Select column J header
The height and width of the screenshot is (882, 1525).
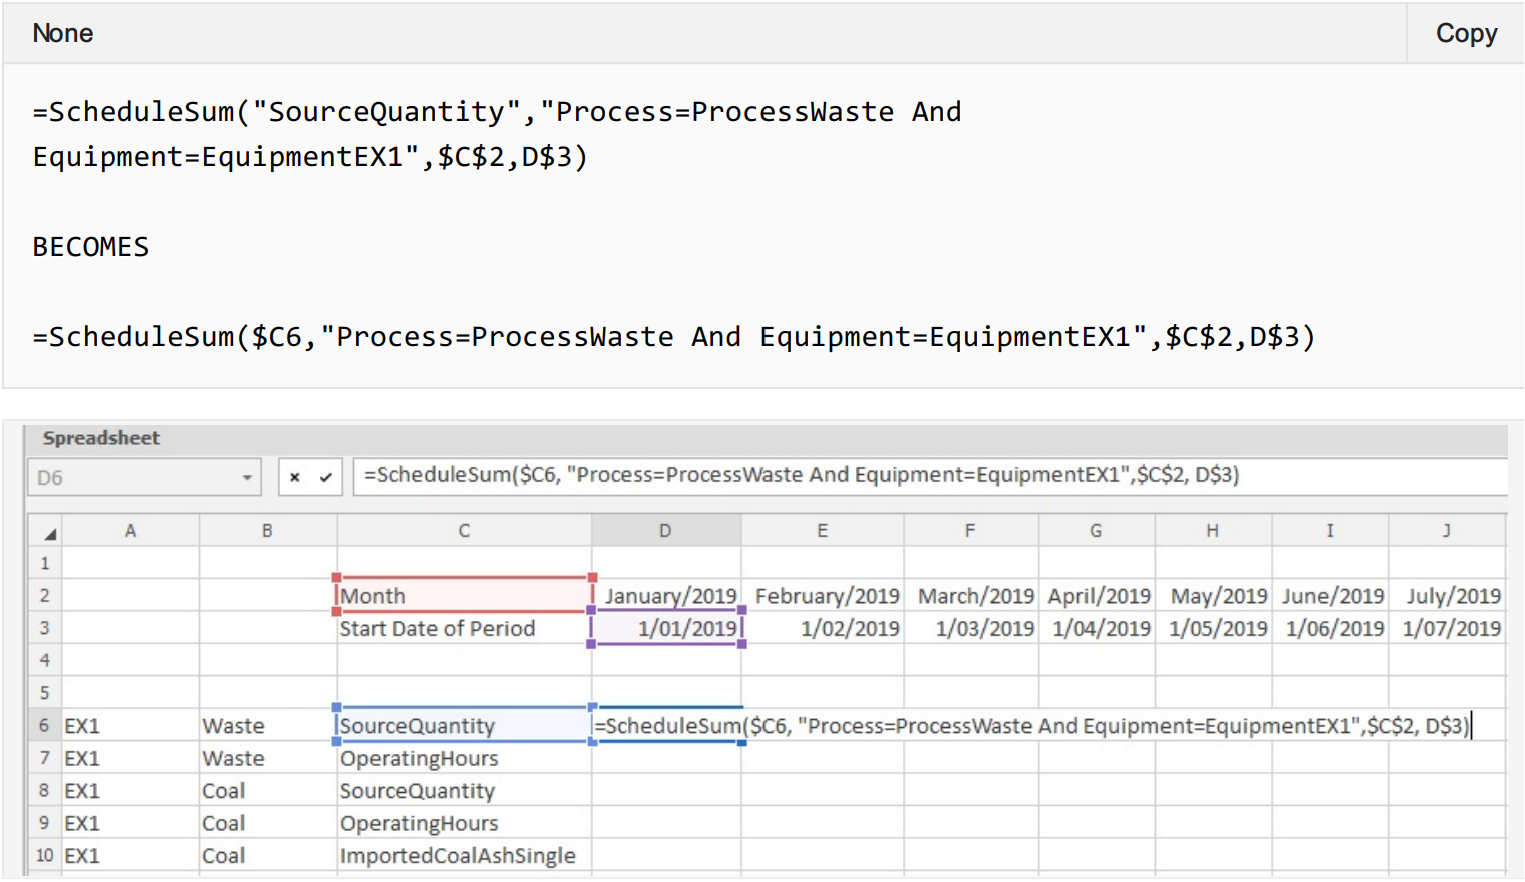tap(1446, 531)
